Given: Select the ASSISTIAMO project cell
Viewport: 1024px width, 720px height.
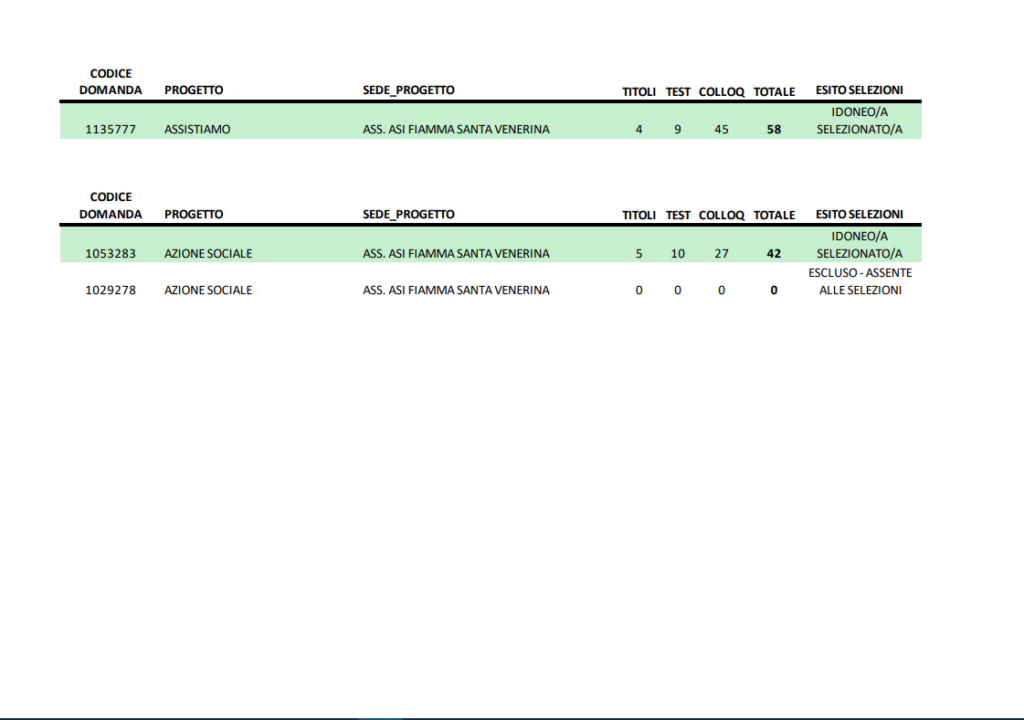Looking at the screenshot, I should pyautogui.click(x=197, y=129).
